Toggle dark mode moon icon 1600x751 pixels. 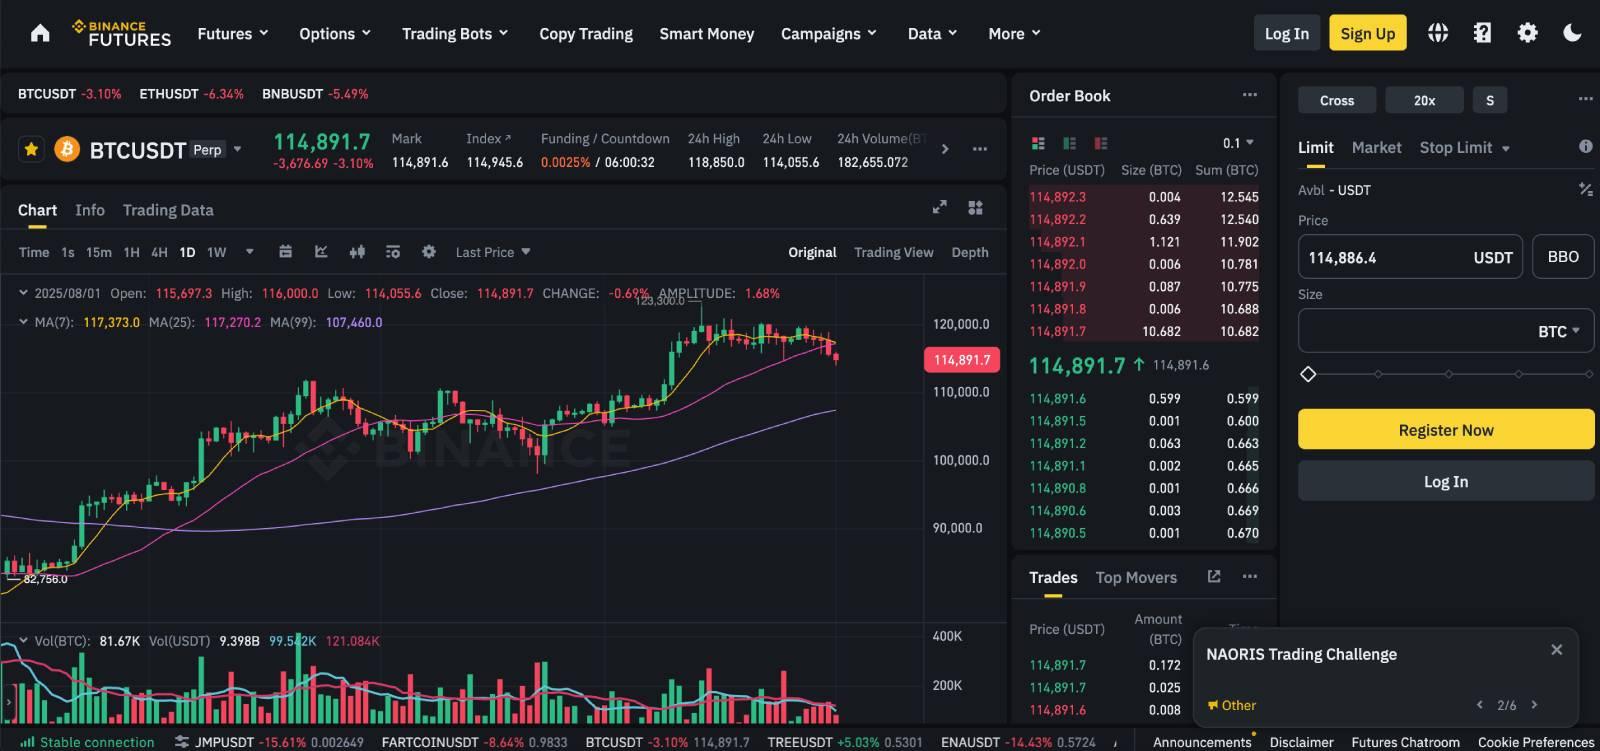1572,33
